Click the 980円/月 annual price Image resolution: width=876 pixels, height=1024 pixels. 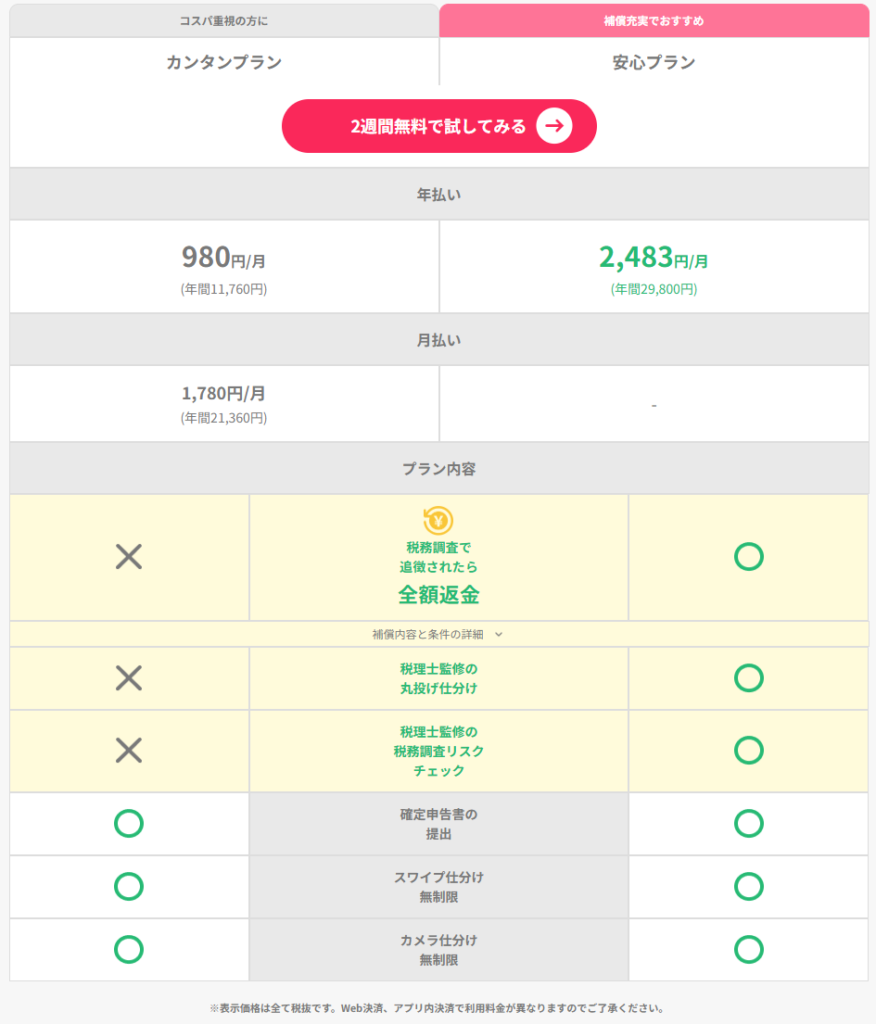223,258
